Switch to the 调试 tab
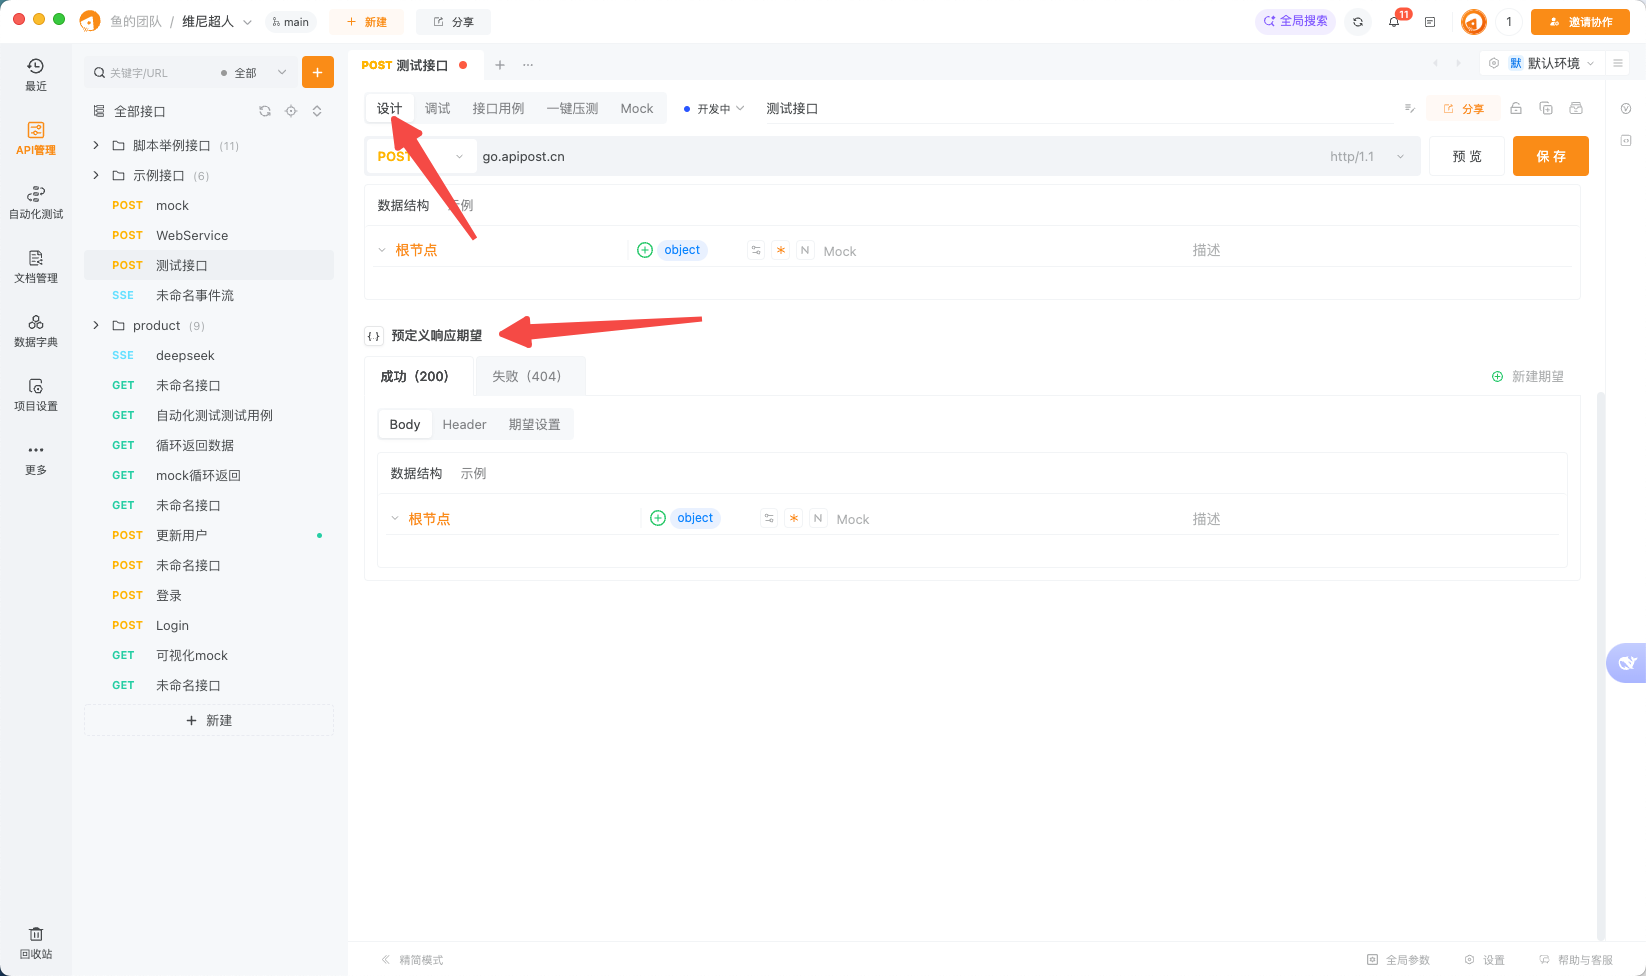 [437, 108]
